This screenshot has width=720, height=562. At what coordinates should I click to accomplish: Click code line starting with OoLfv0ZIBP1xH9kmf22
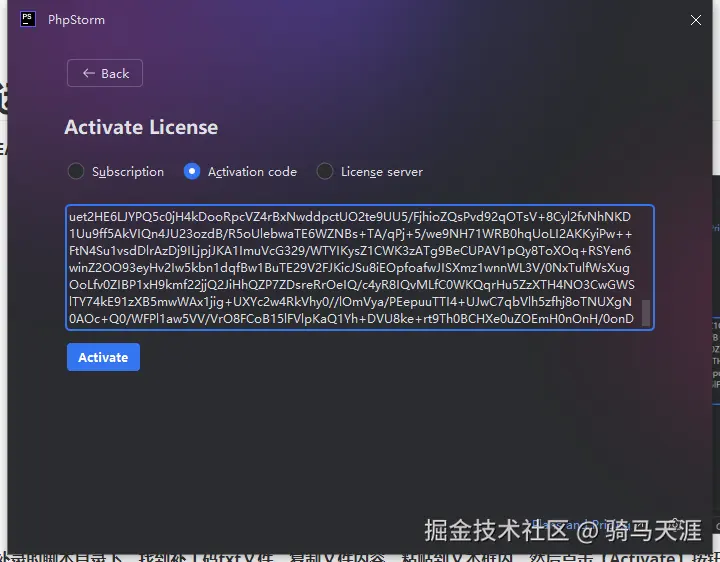[352, 285]
